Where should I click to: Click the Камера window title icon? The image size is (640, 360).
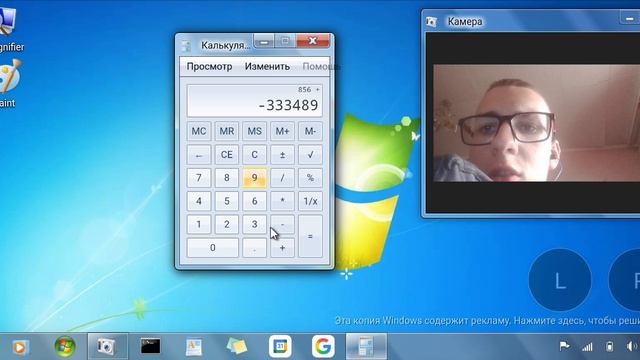(431, 21)
